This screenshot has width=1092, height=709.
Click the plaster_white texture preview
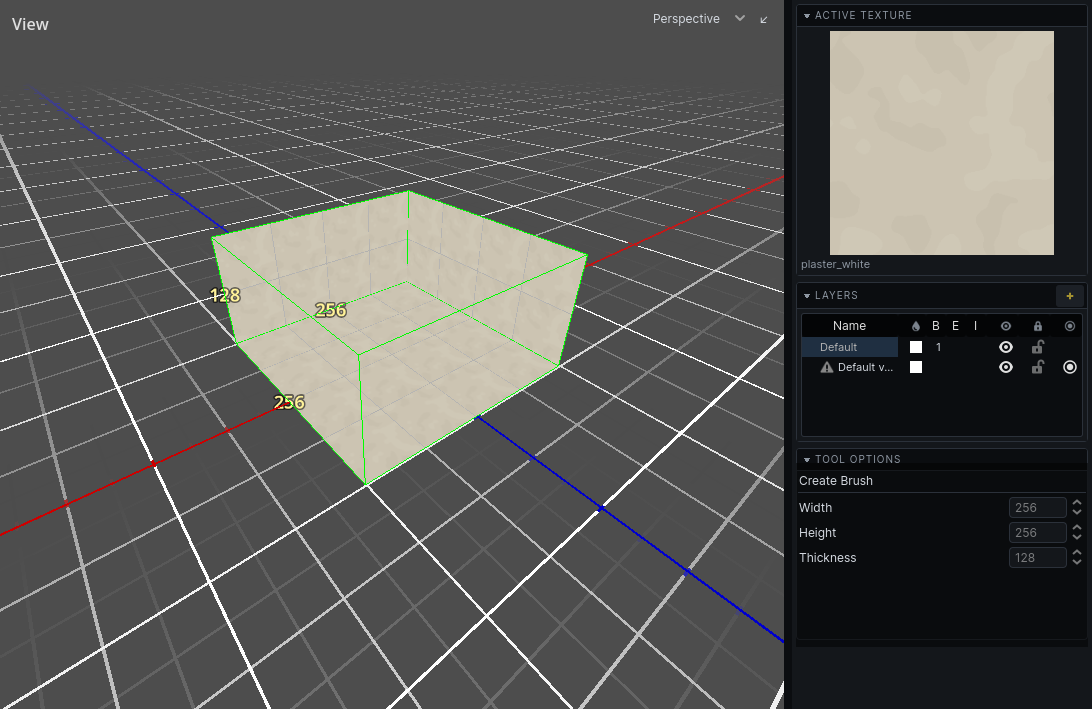pyautogui.click(x=942, y=143)
